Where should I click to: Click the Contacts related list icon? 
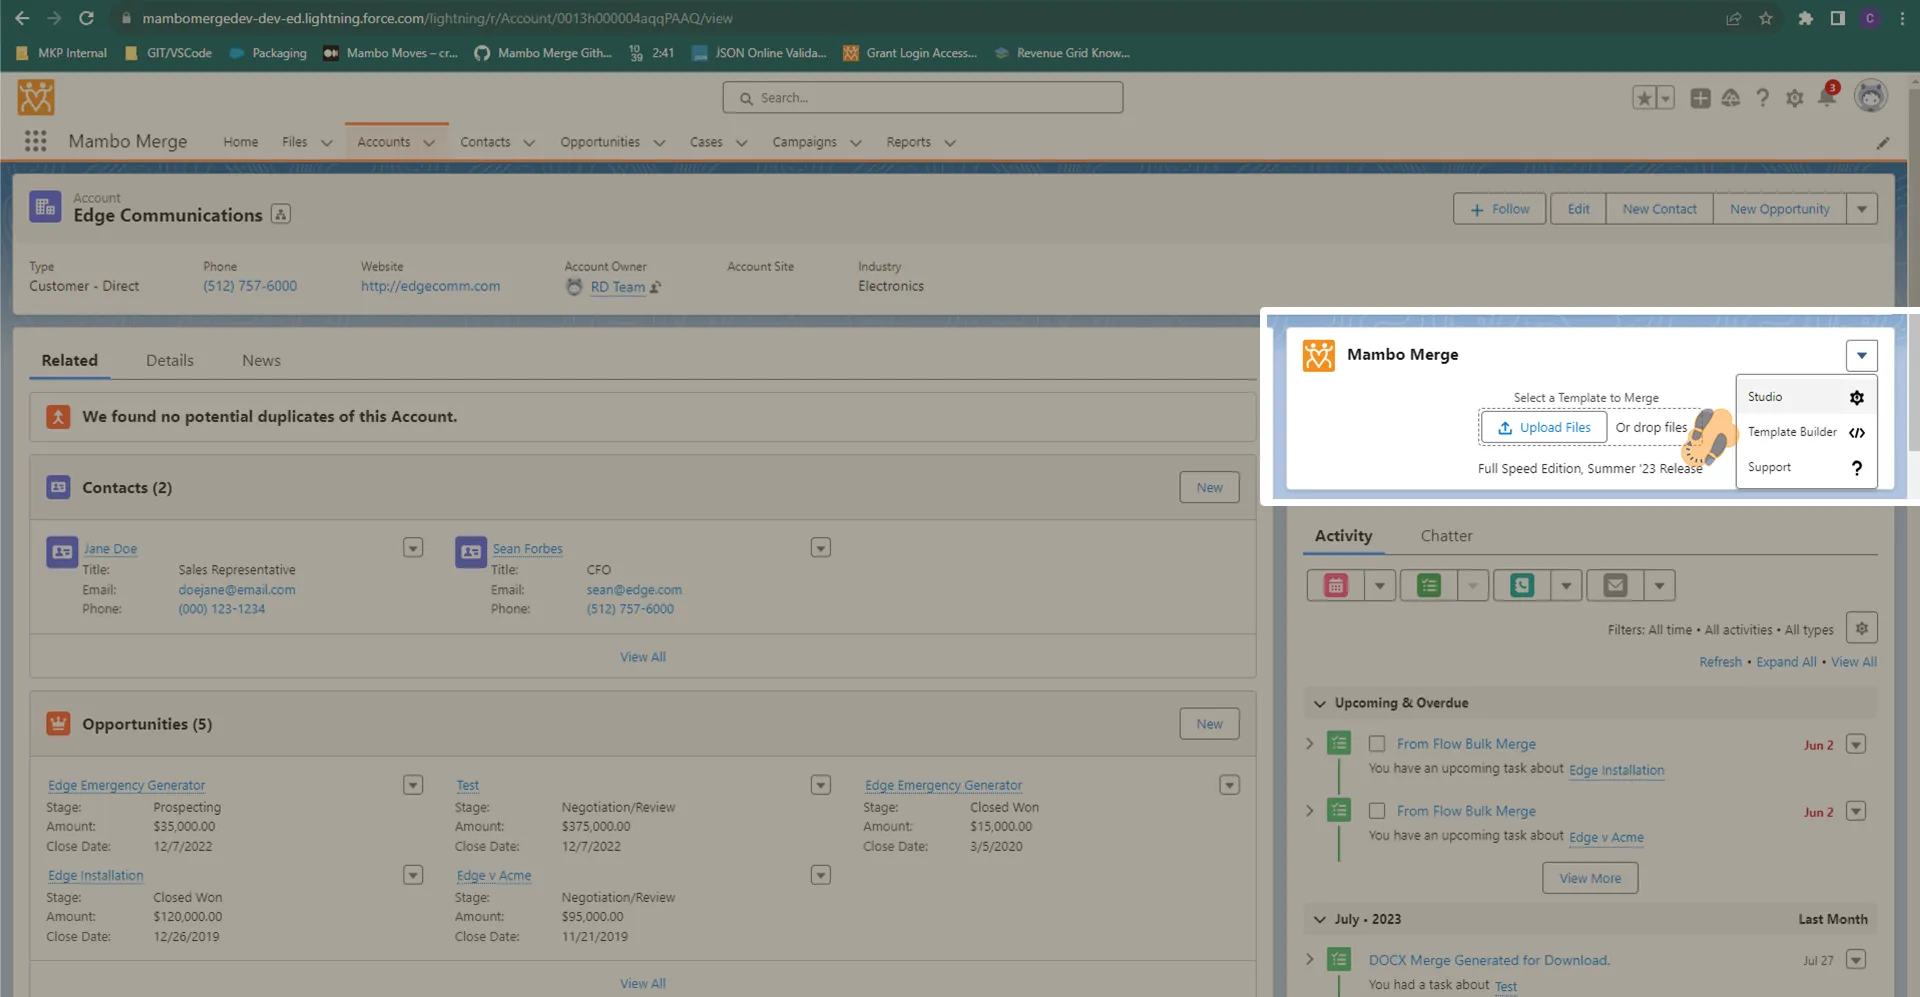pos(58,487)
